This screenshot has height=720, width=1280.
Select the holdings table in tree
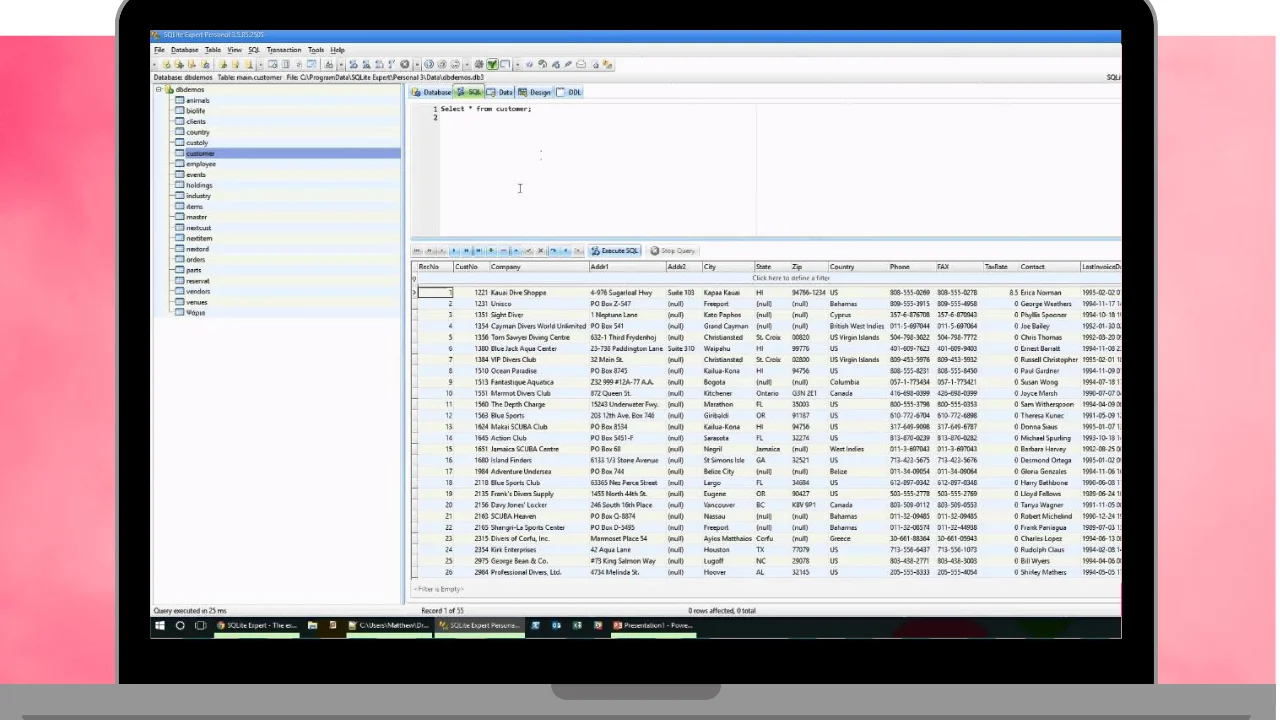[x=199, y=185]
